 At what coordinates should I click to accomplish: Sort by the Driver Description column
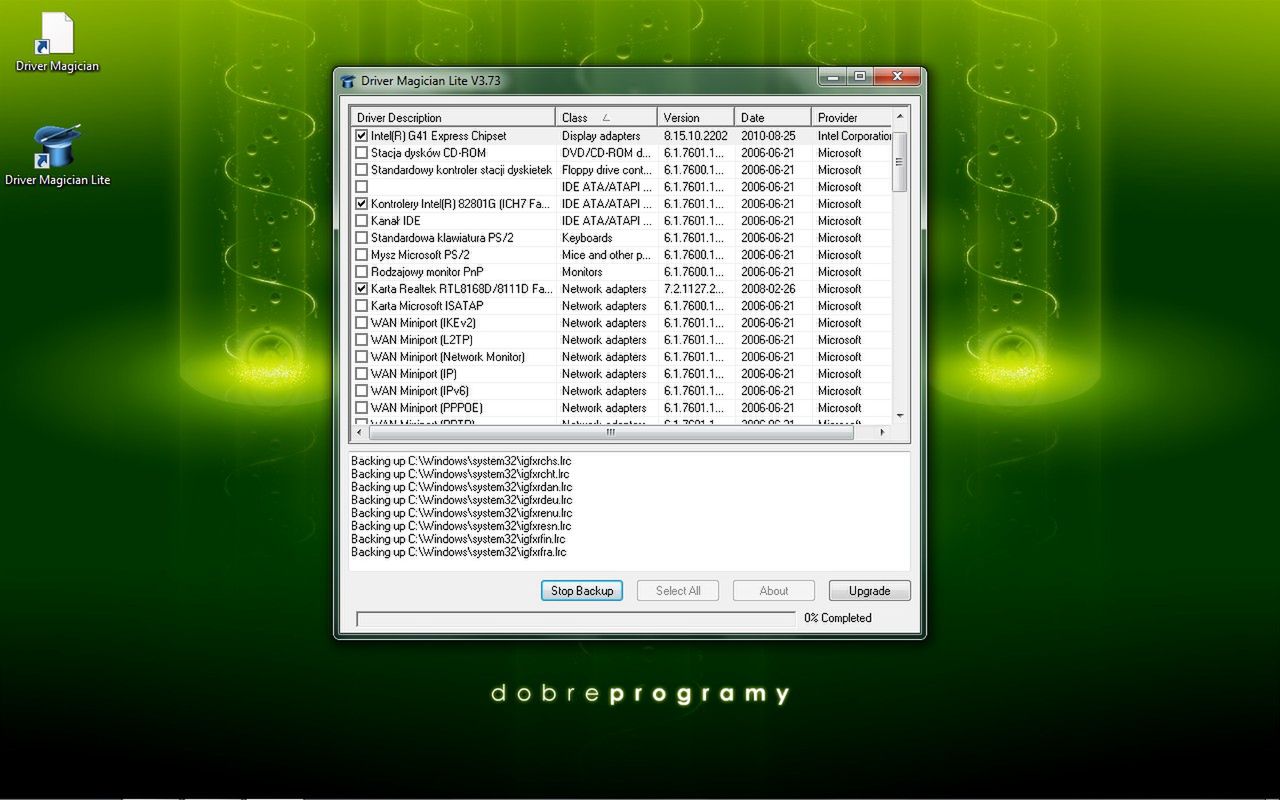tap(452, 117)
